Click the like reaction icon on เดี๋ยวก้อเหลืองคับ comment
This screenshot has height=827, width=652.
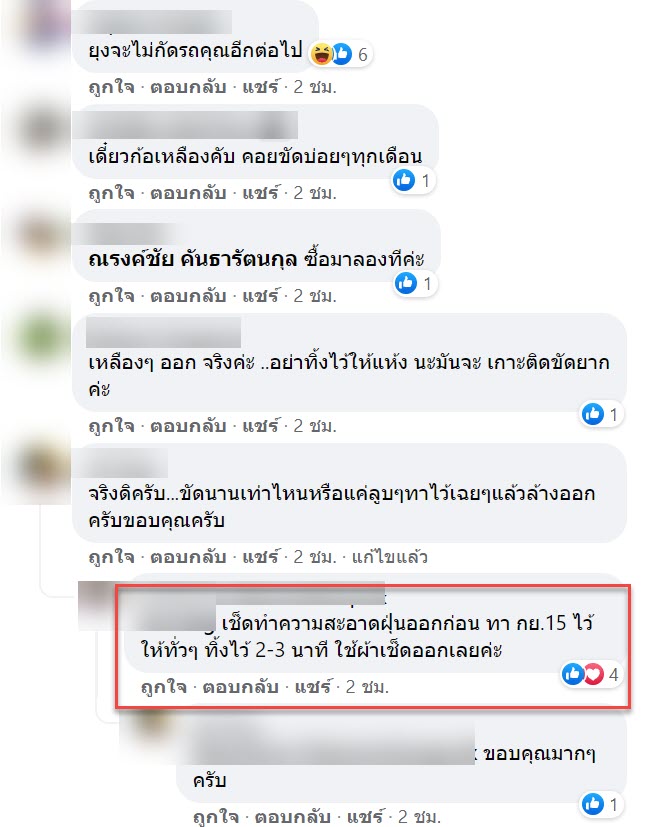point(404,180)
